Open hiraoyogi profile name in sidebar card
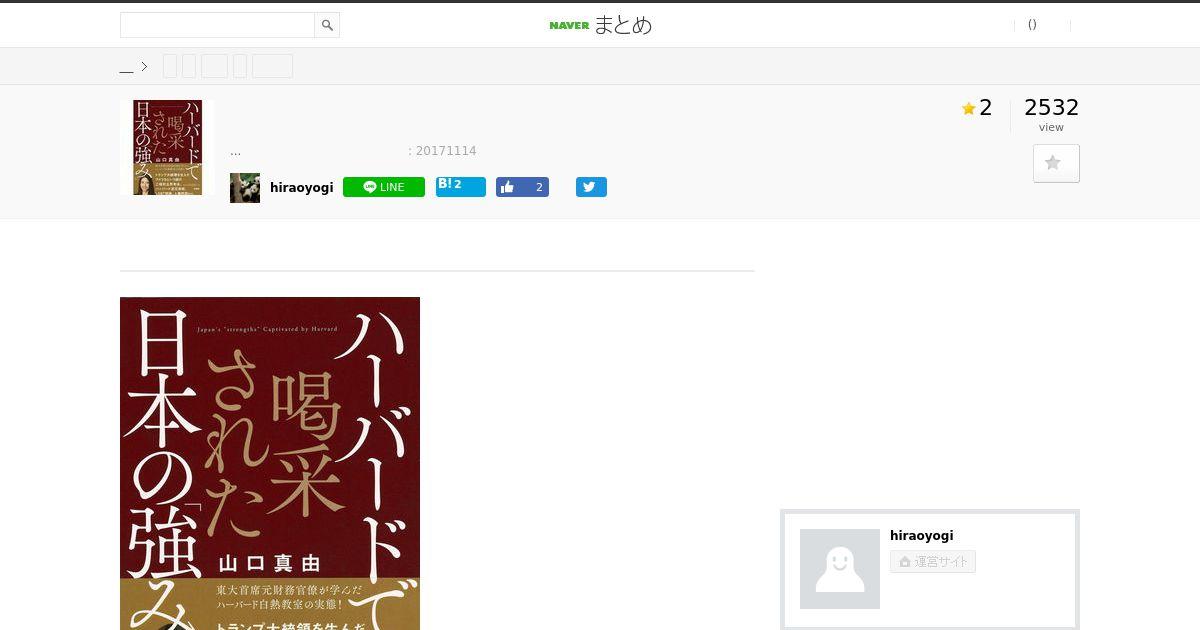This screenshot has width=1200, height=630. 921,536
